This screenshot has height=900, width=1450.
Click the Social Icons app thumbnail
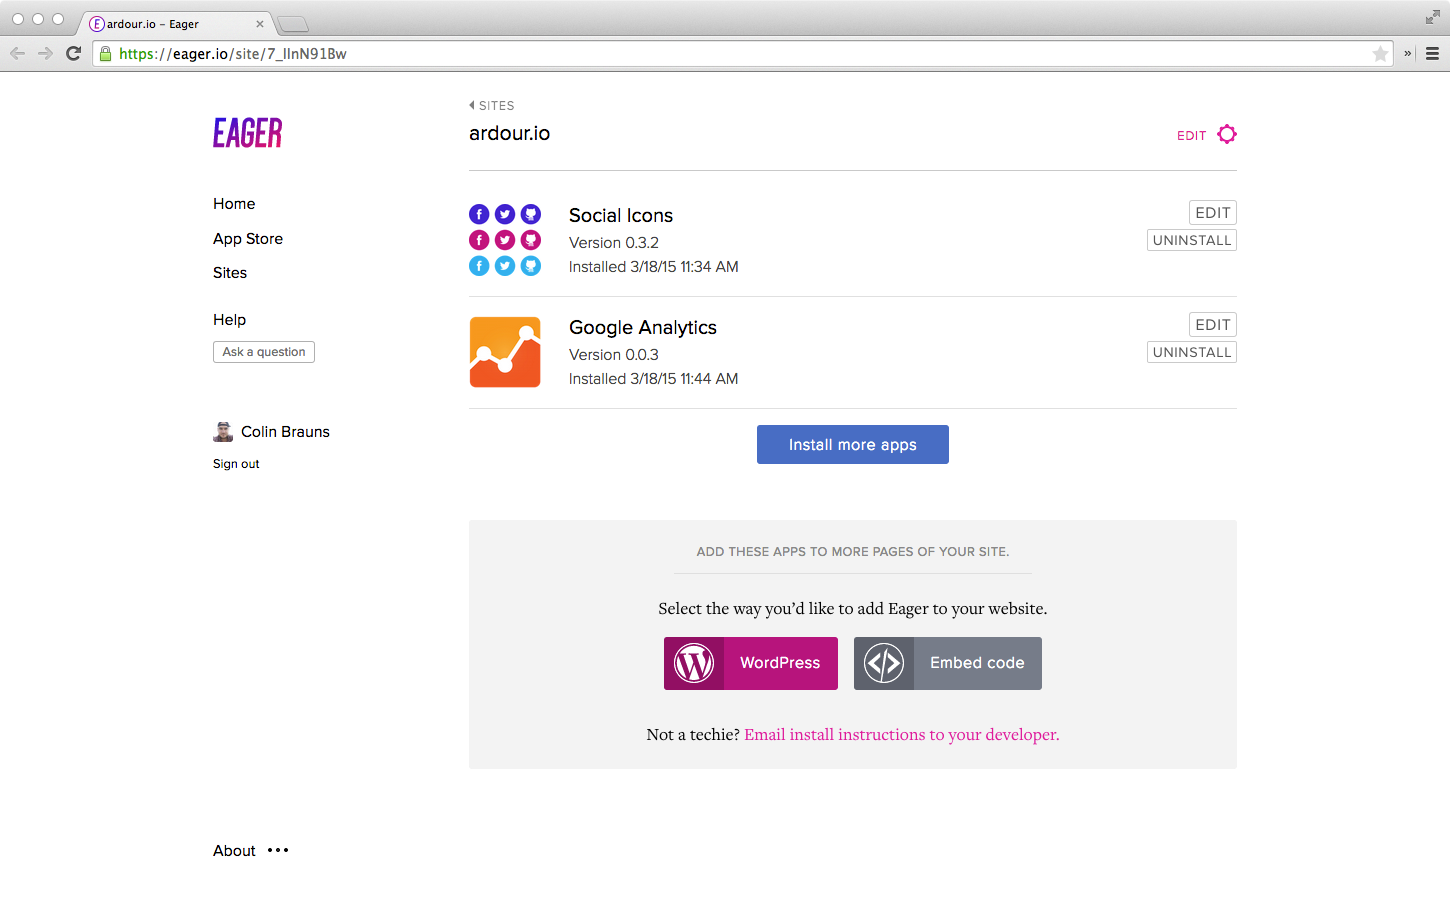point(505,240)
